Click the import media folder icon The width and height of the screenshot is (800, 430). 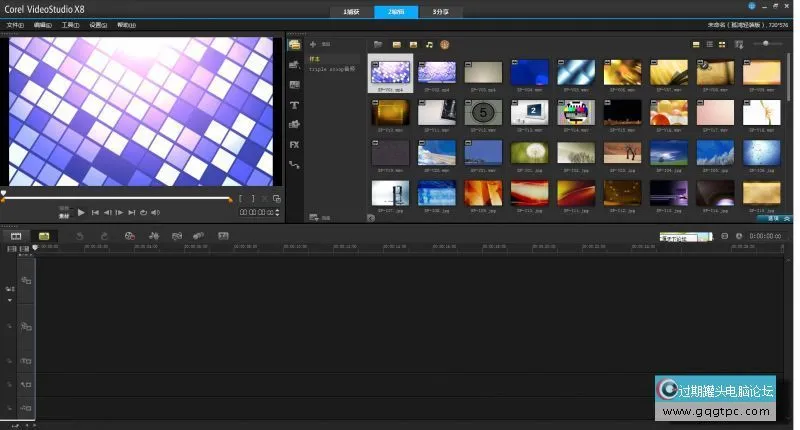pyautogui.click(x=378, y=45)
